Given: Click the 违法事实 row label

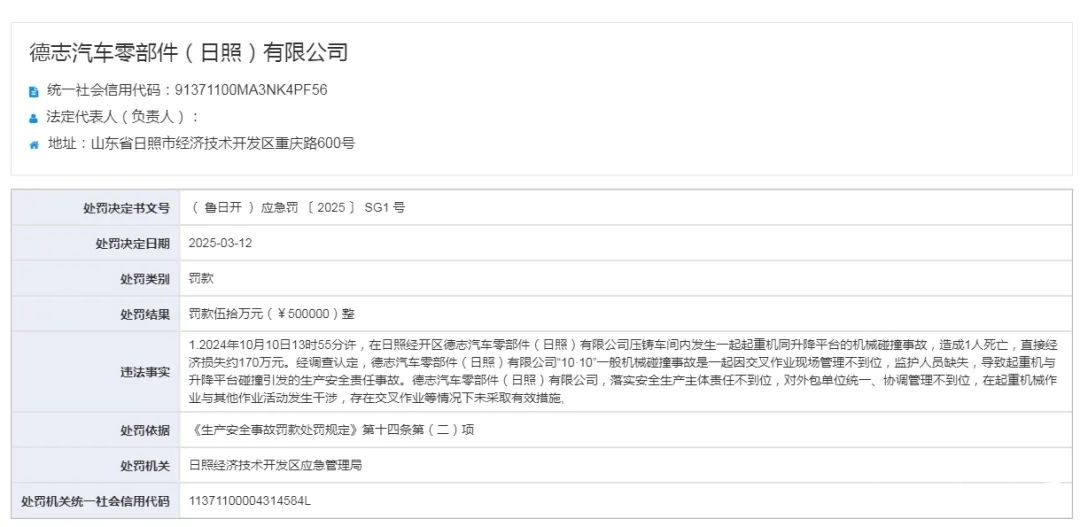Looking at the screenshot, I should click(x=145, y=372).
